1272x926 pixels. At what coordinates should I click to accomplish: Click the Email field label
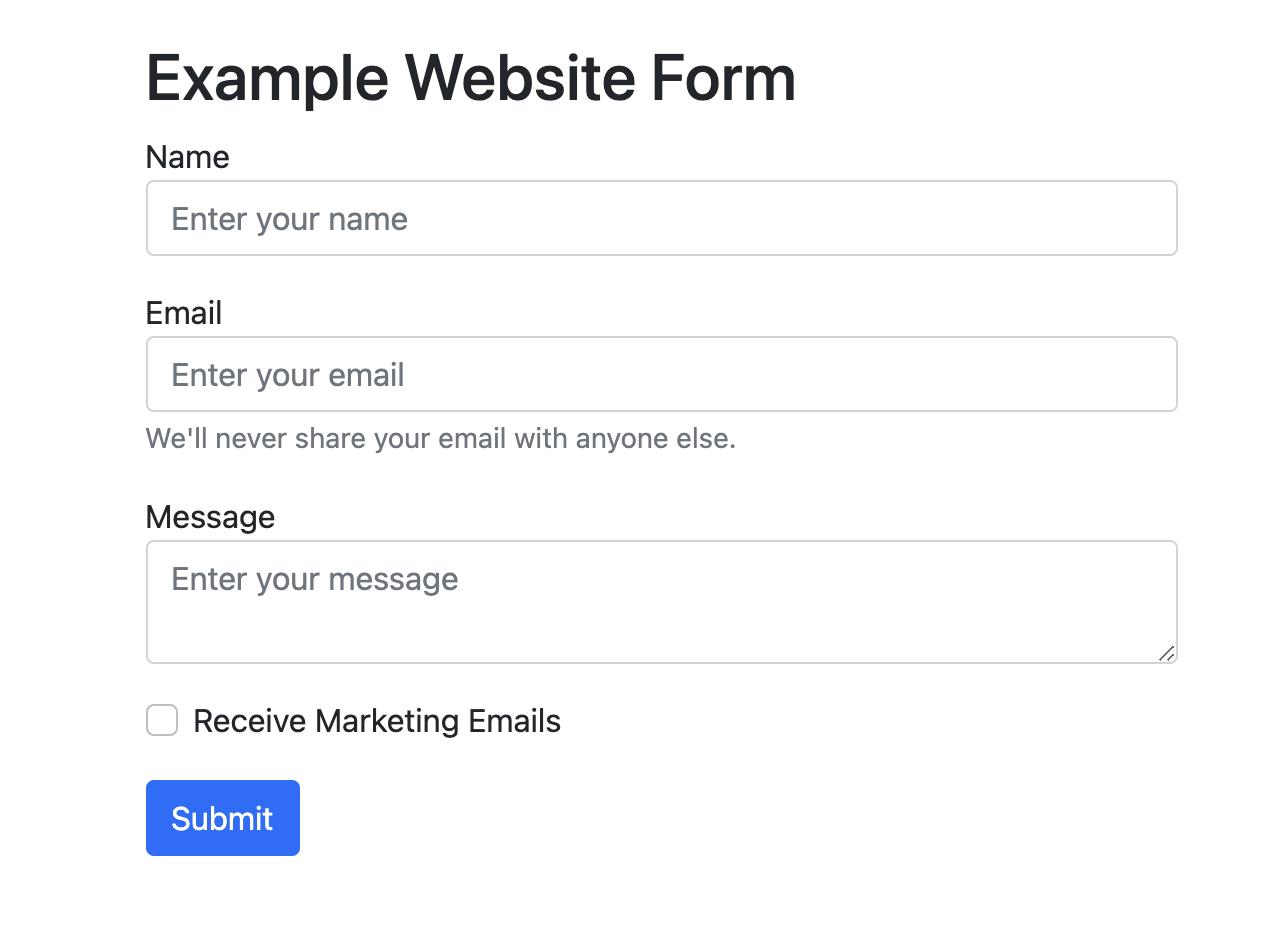pos(184,313)
